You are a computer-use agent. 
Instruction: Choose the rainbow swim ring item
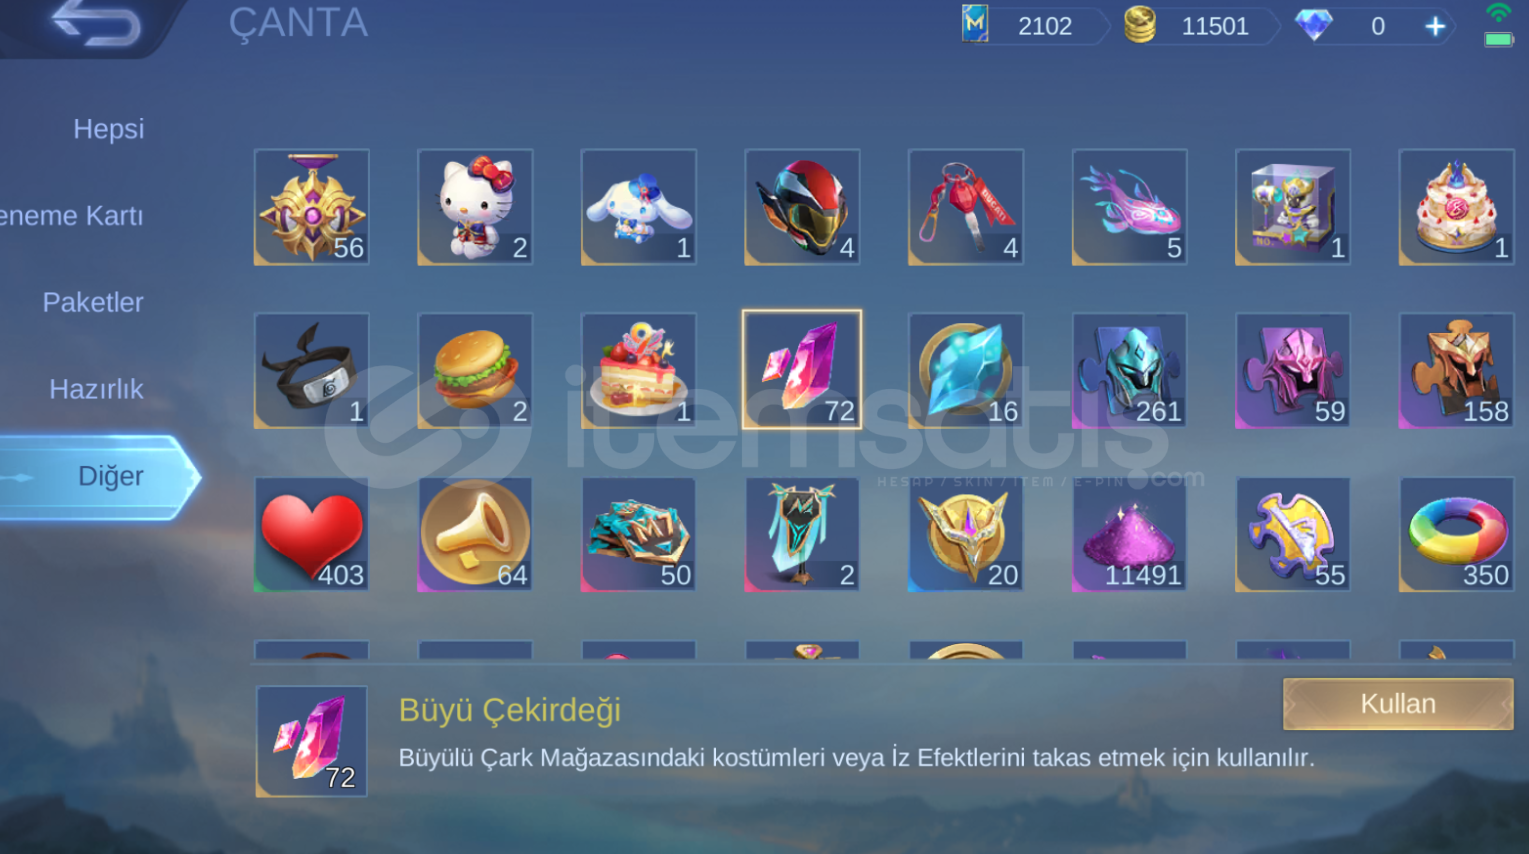[1456, 534]
